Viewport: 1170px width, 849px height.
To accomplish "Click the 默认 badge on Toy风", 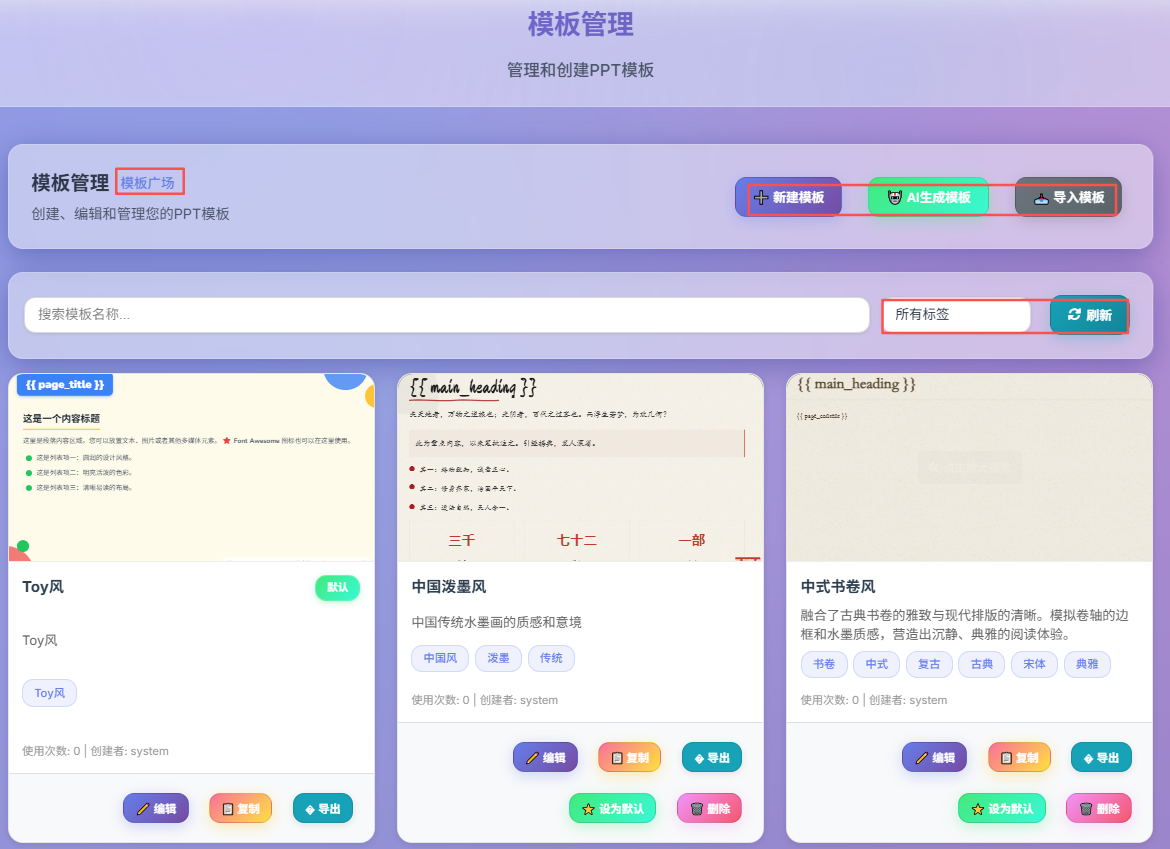I will (337, 587).
